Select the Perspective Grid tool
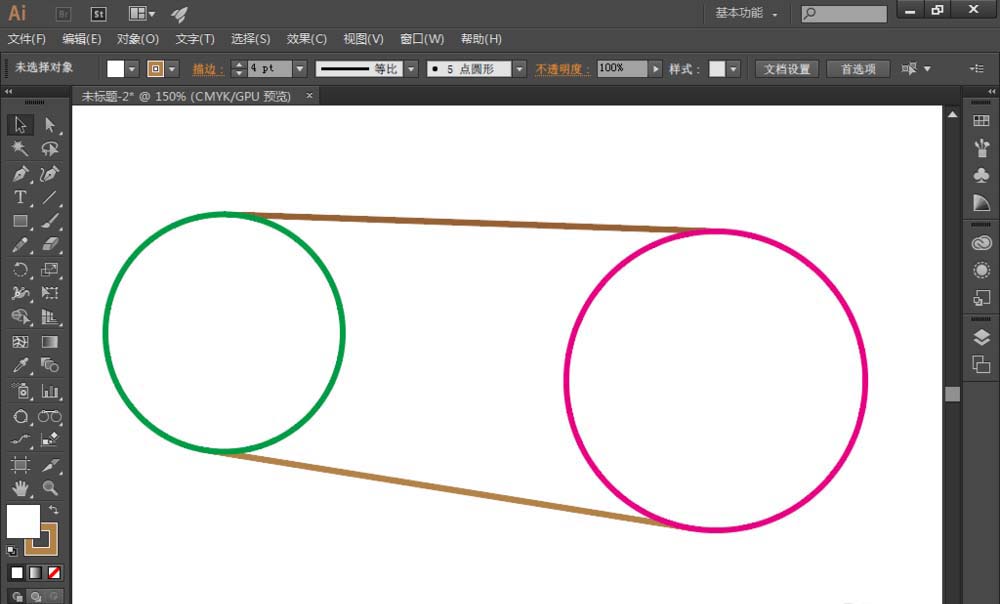Viewport: 1000px width, 604px height. tap(50, 317)
